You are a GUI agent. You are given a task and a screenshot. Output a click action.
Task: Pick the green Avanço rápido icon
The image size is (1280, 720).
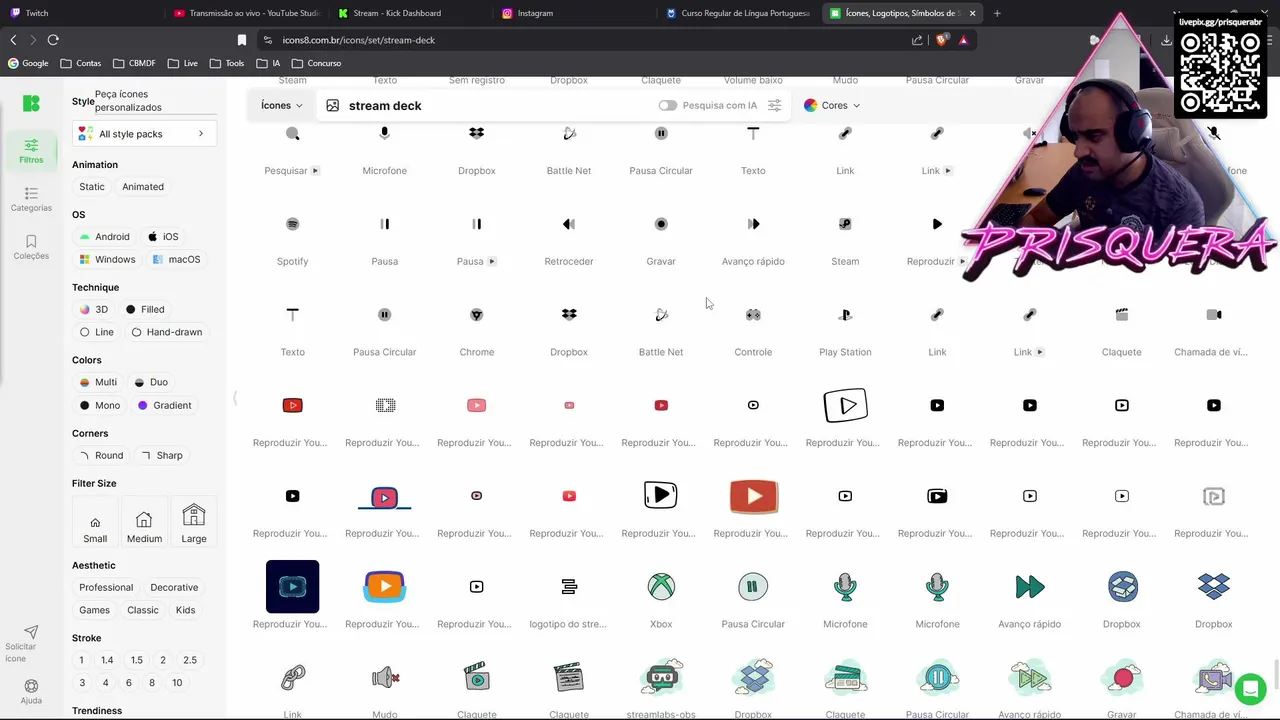click(x=1030, y=587)
